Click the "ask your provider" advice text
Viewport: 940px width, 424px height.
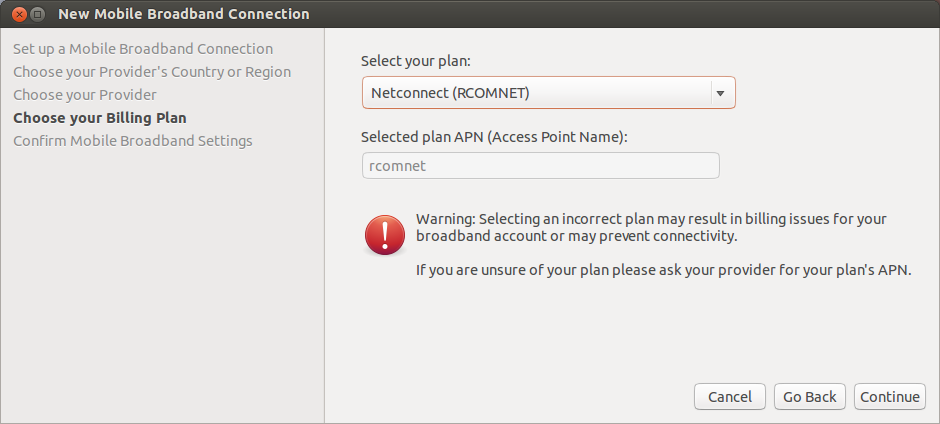point(664,270)
